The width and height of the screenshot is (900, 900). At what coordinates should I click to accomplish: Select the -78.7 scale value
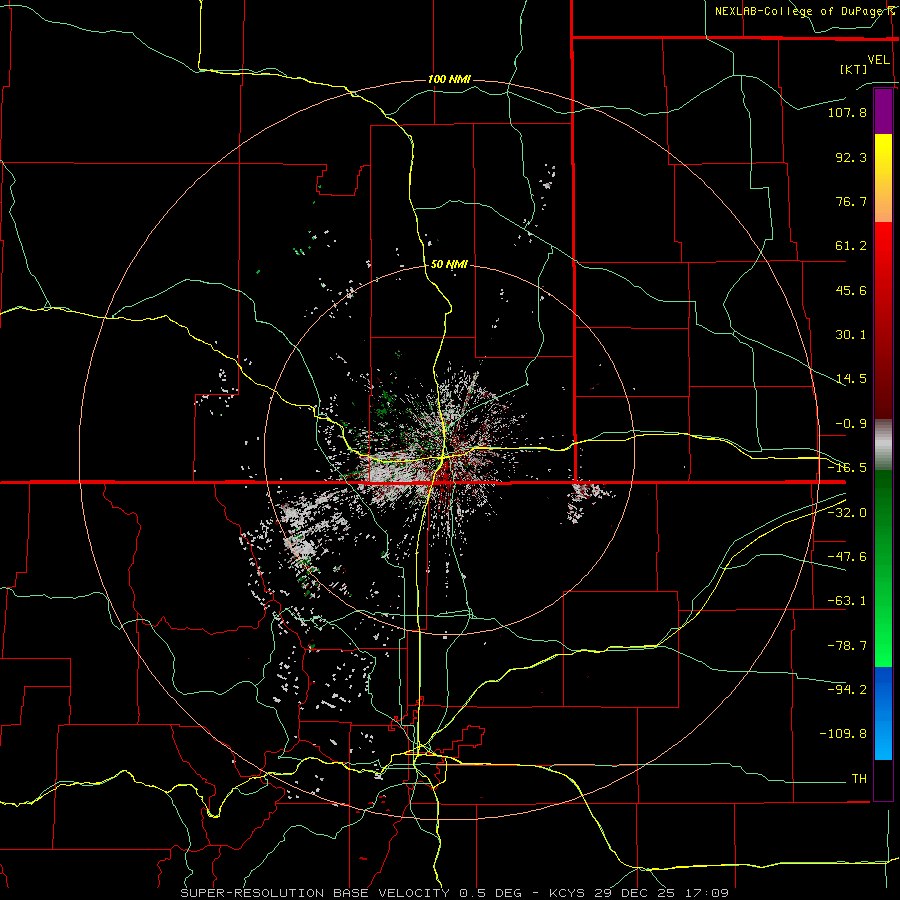847,646
